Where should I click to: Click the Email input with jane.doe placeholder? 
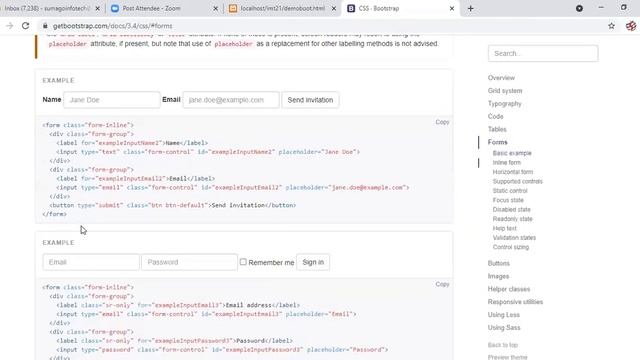click(x=231, y=100)
